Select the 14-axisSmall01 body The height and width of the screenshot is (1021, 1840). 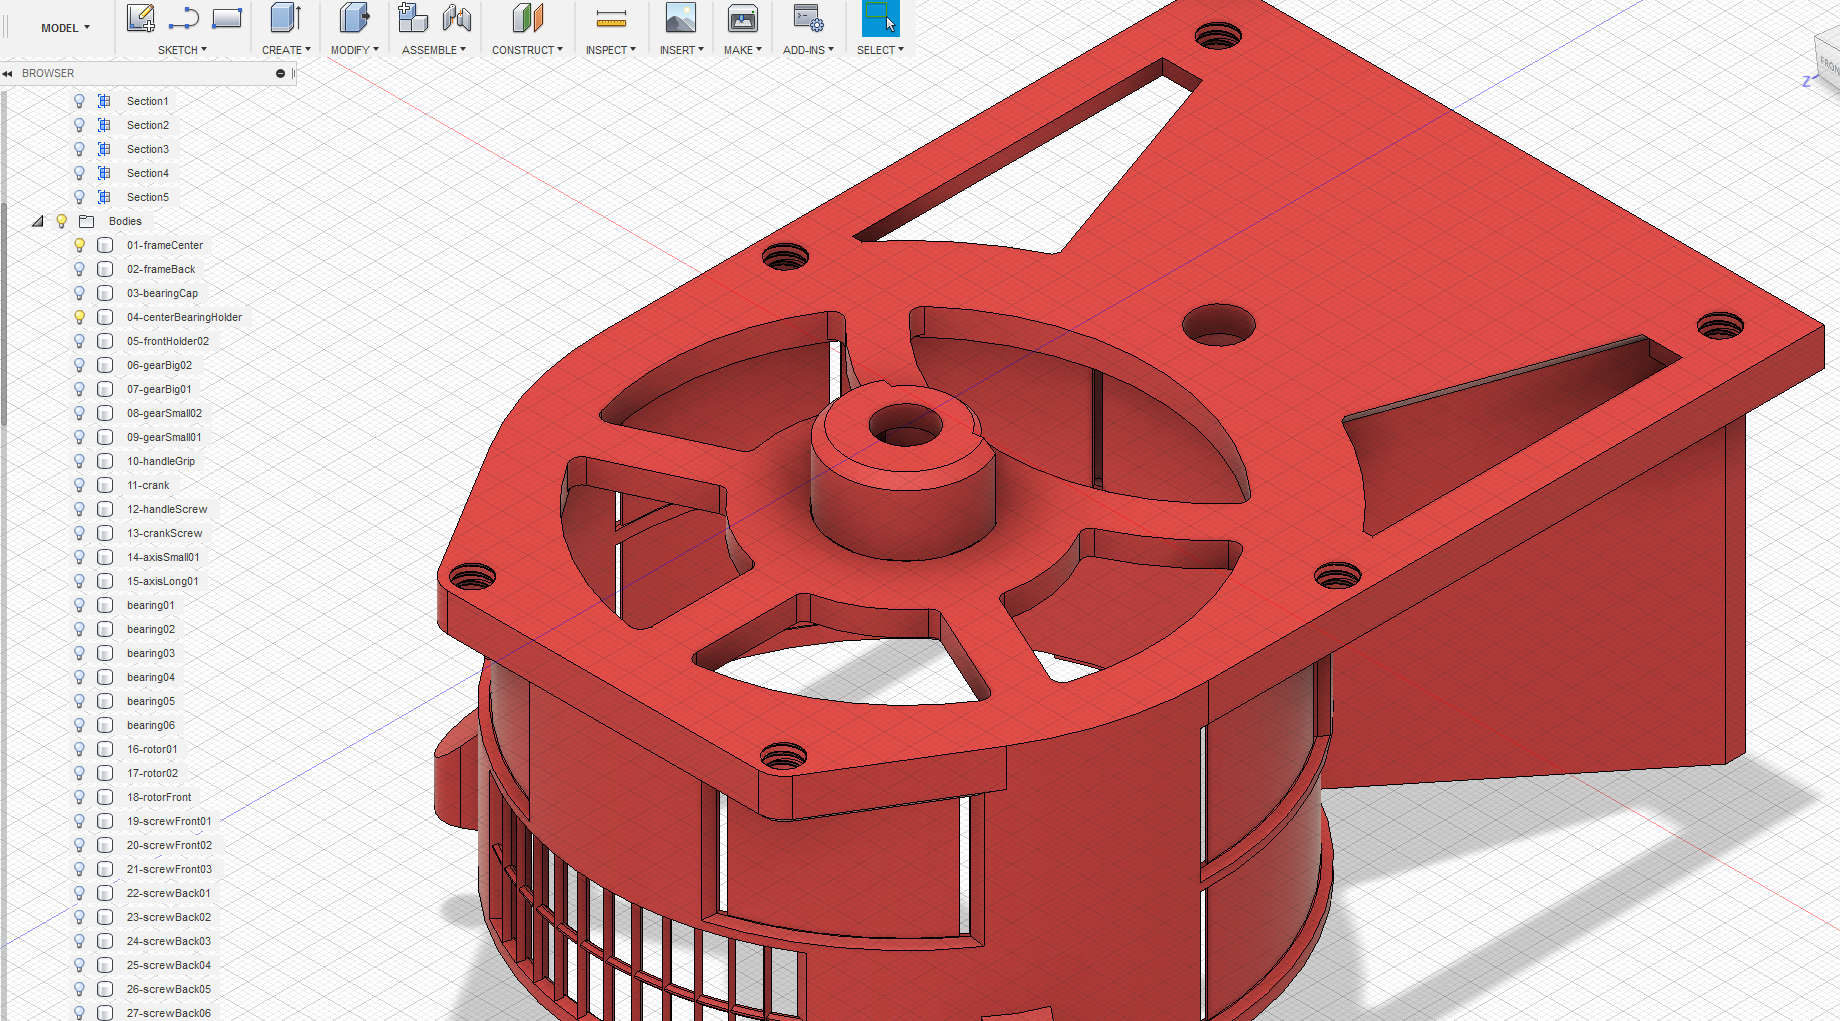[163, 557]
